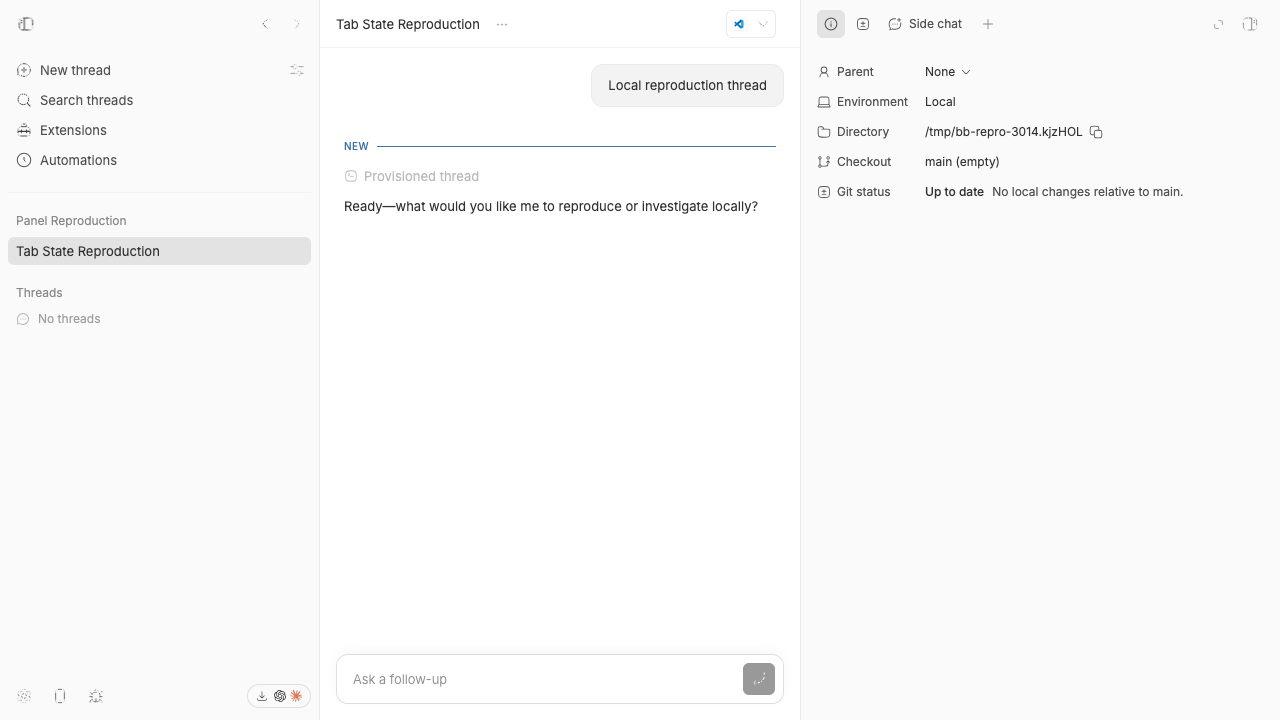Add a new panel tab
The height and width of the screenshot is (720, 1280).
coord(988,24)
